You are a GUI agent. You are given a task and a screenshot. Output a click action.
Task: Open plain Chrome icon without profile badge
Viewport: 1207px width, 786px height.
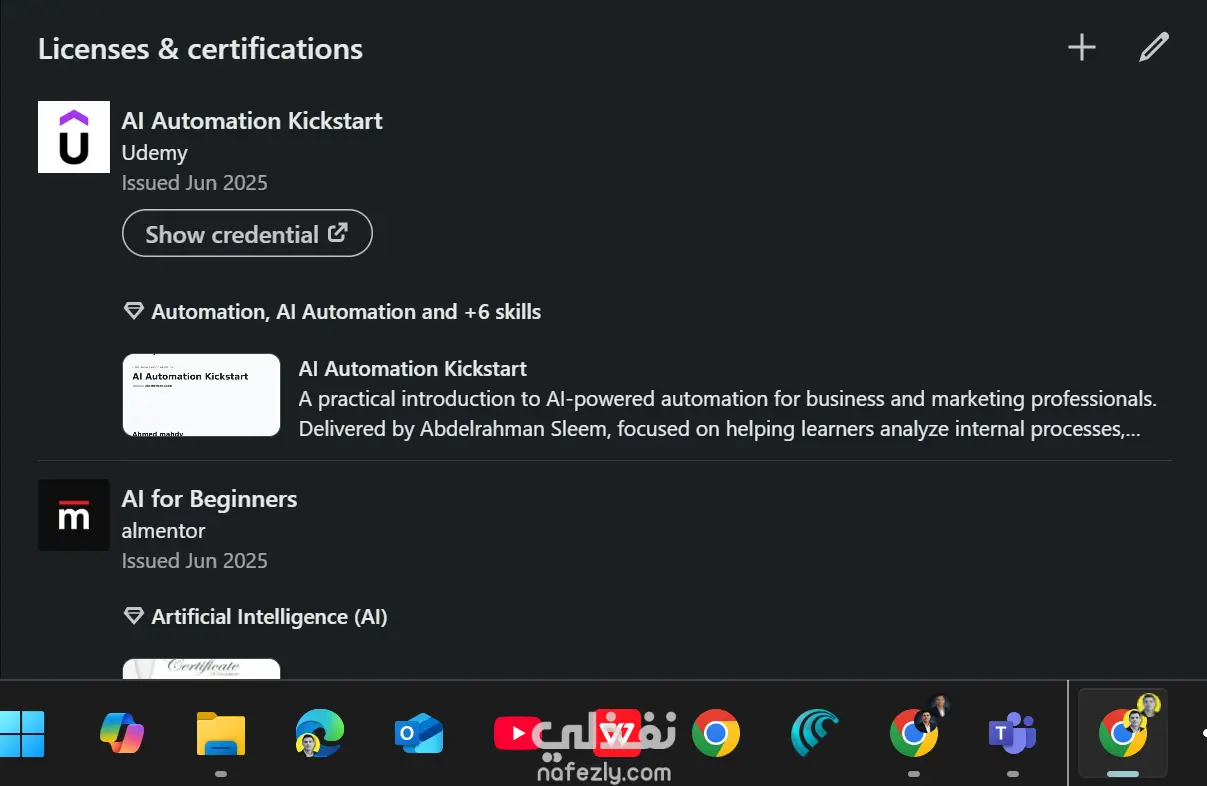coord(716,735)
